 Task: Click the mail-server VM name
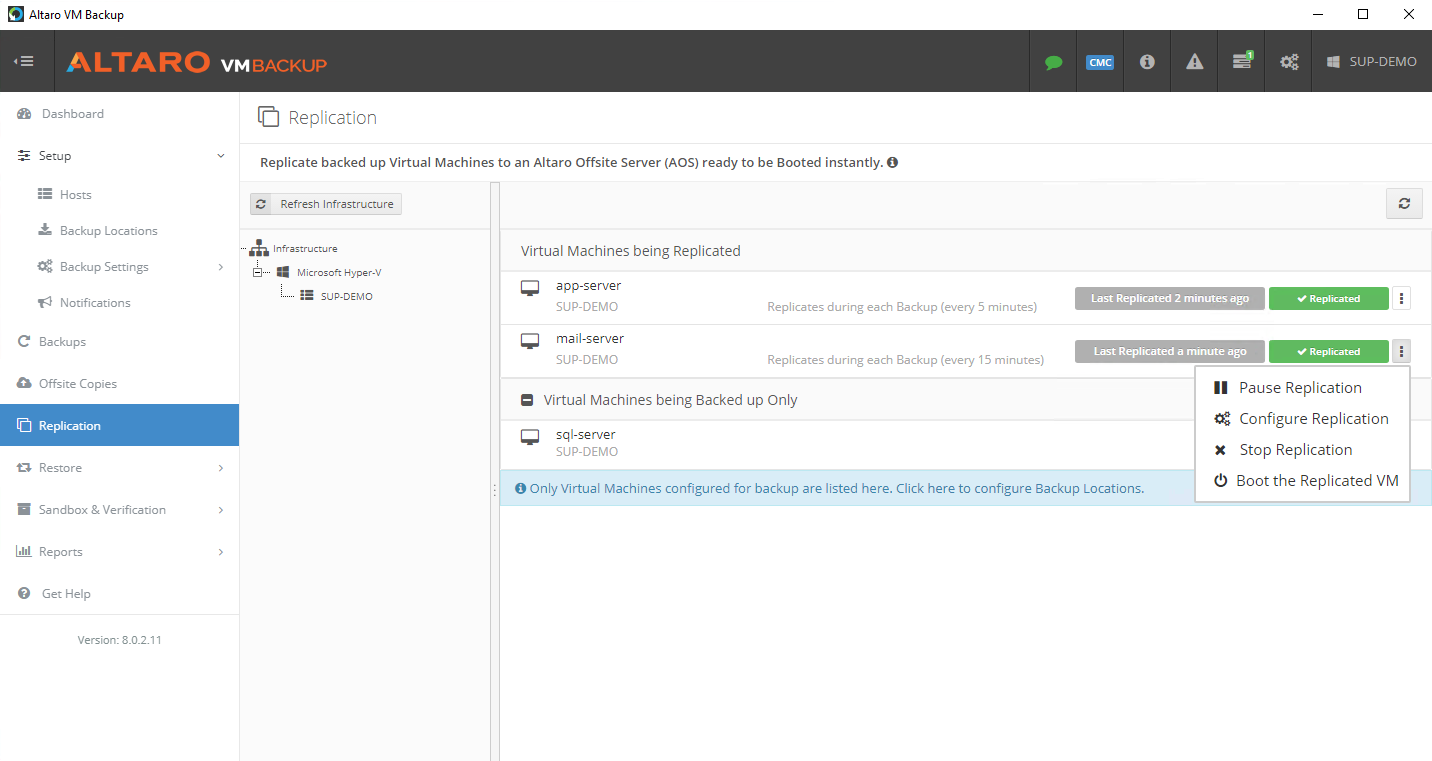pyautogui.click(x=590, y=339)
